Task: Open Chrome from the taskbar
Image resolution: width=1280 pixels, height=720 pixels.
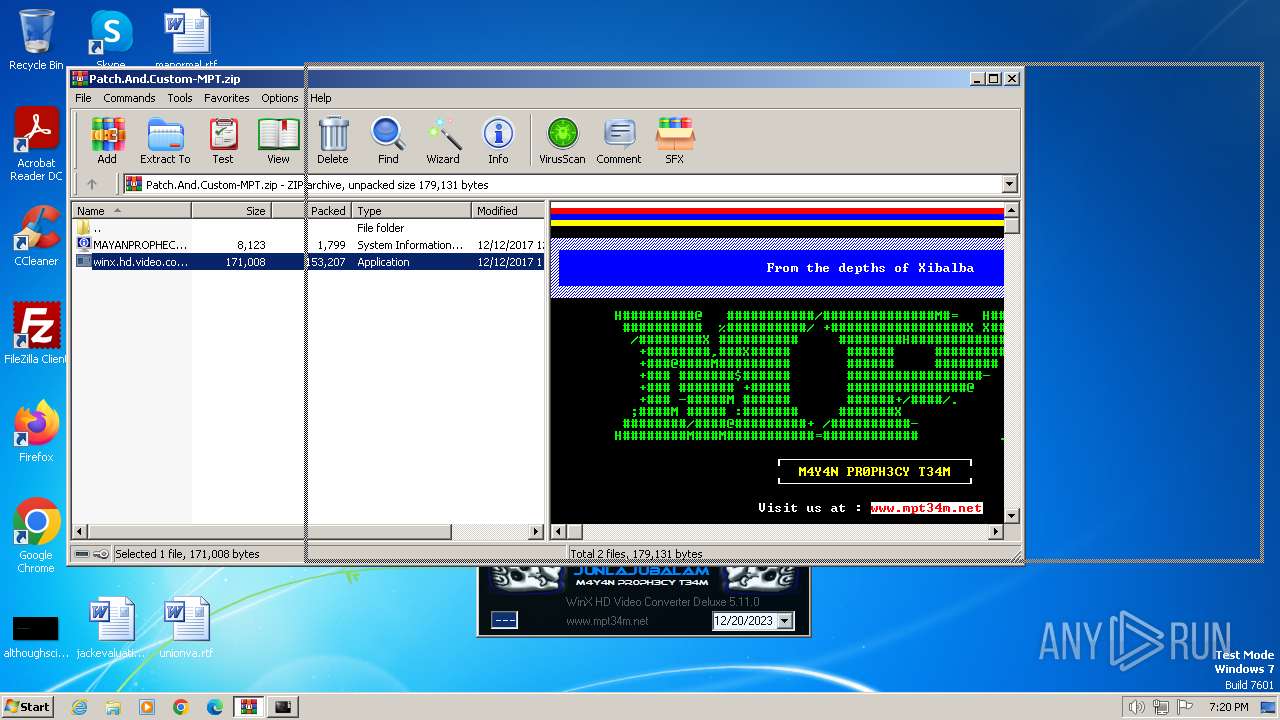Action: coord(181,707)
